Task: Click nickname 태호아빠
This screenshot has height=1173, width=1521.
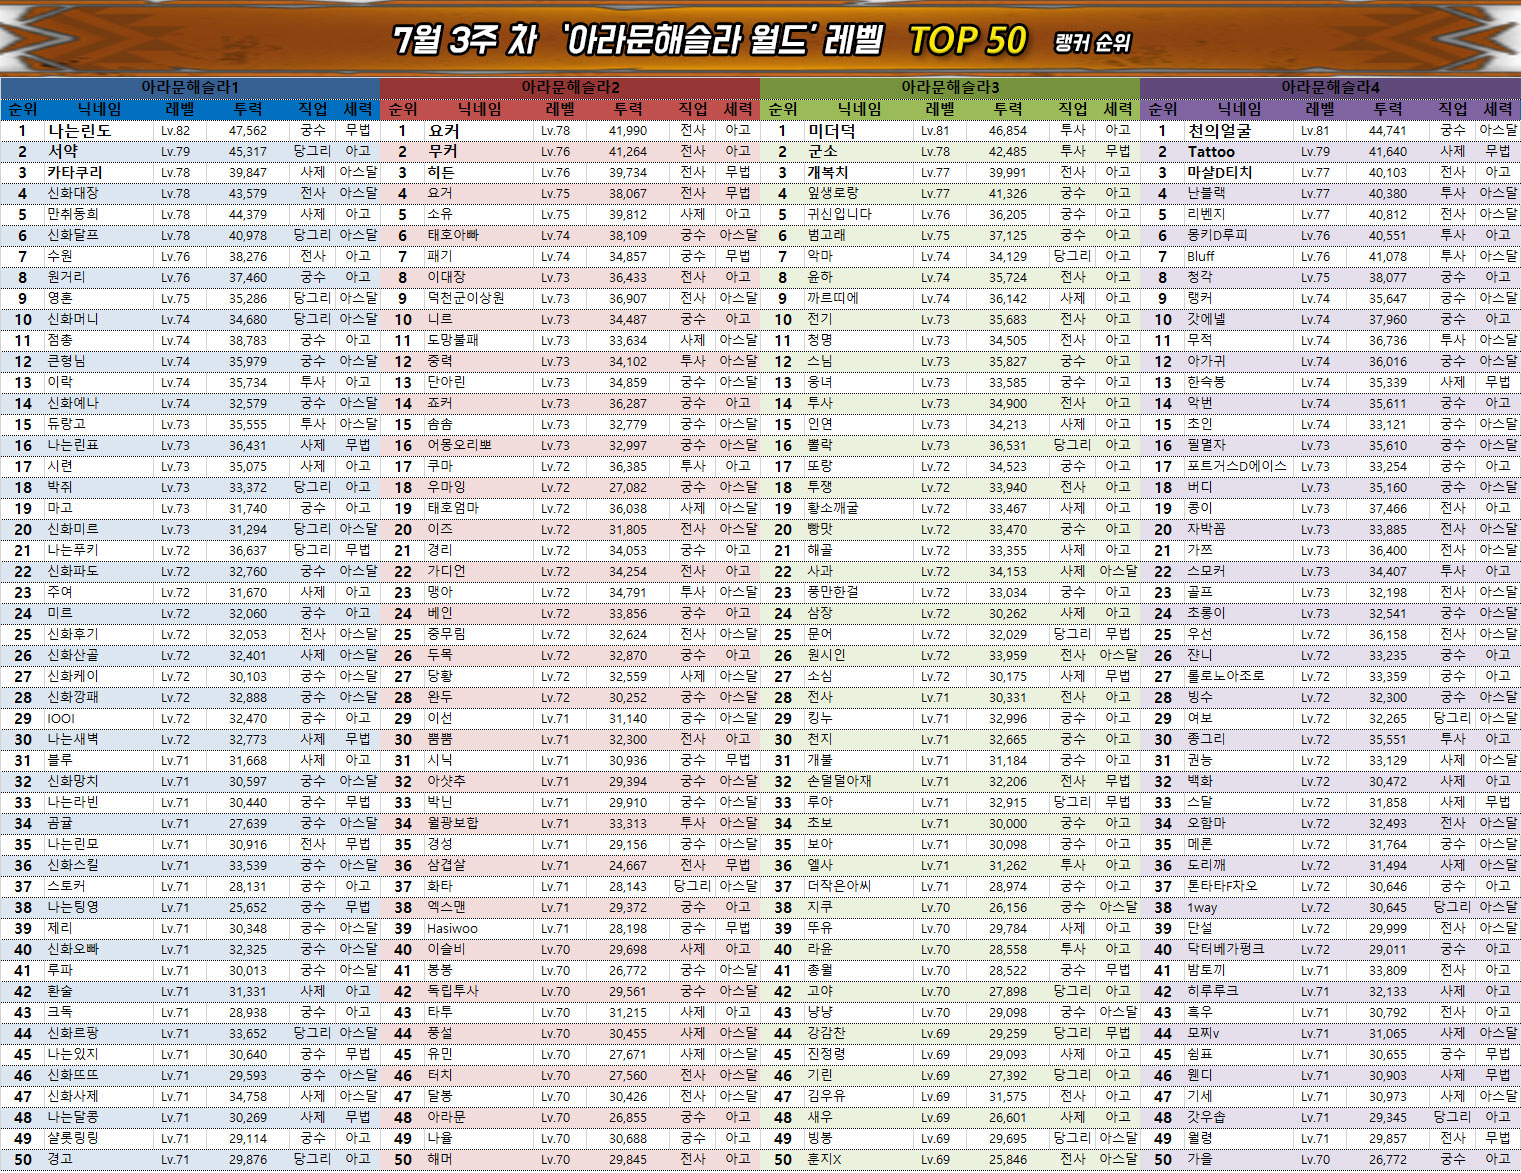Action: tap(453, 235)
